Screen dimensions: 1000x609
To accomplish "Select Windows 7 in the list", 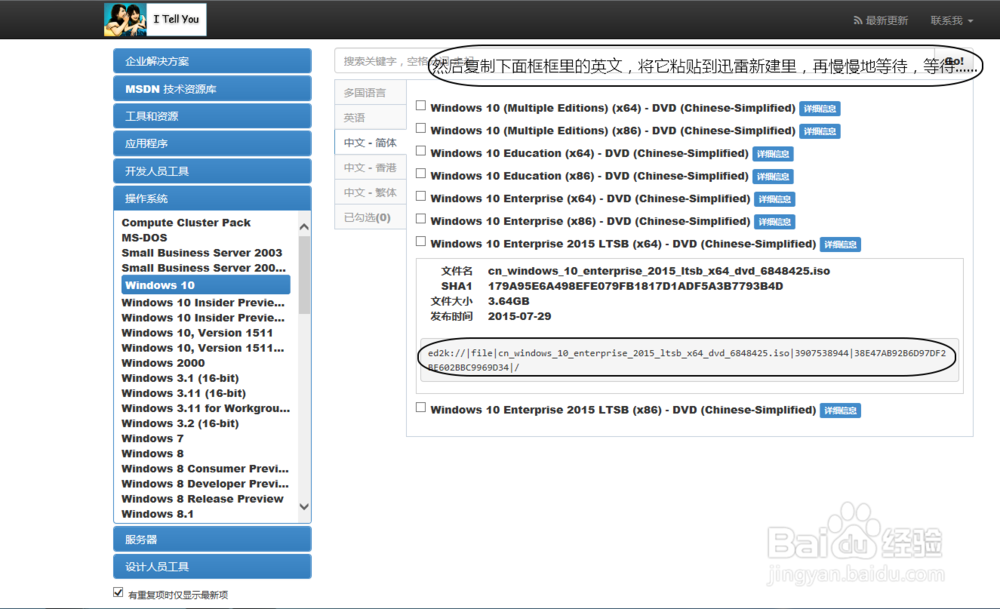I will pyautogui.click(x=152, y=439).
